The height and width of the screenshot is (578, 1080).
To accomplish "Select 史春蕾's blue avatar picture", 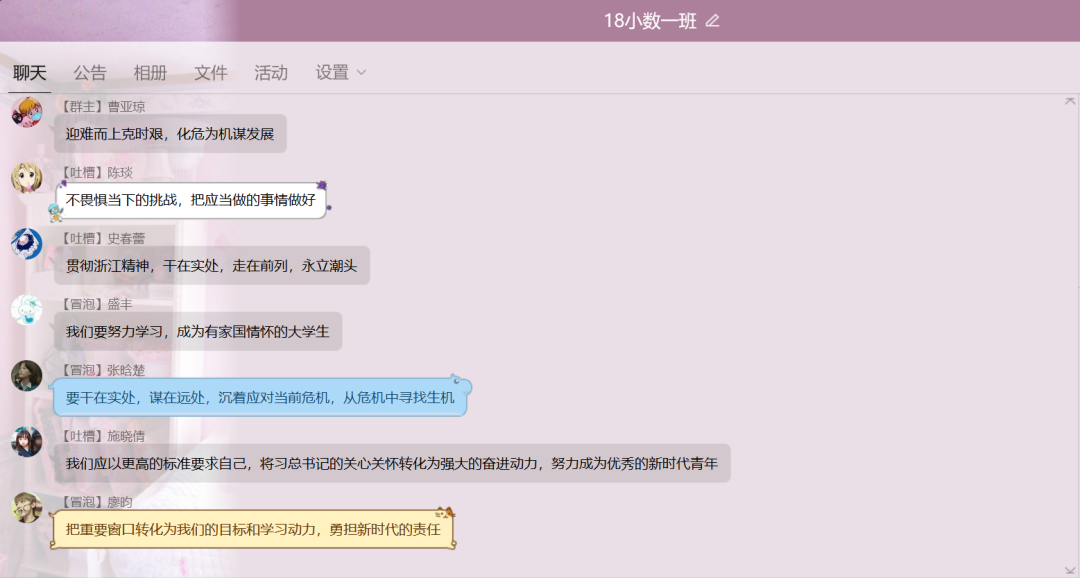I will click(27, 244).
